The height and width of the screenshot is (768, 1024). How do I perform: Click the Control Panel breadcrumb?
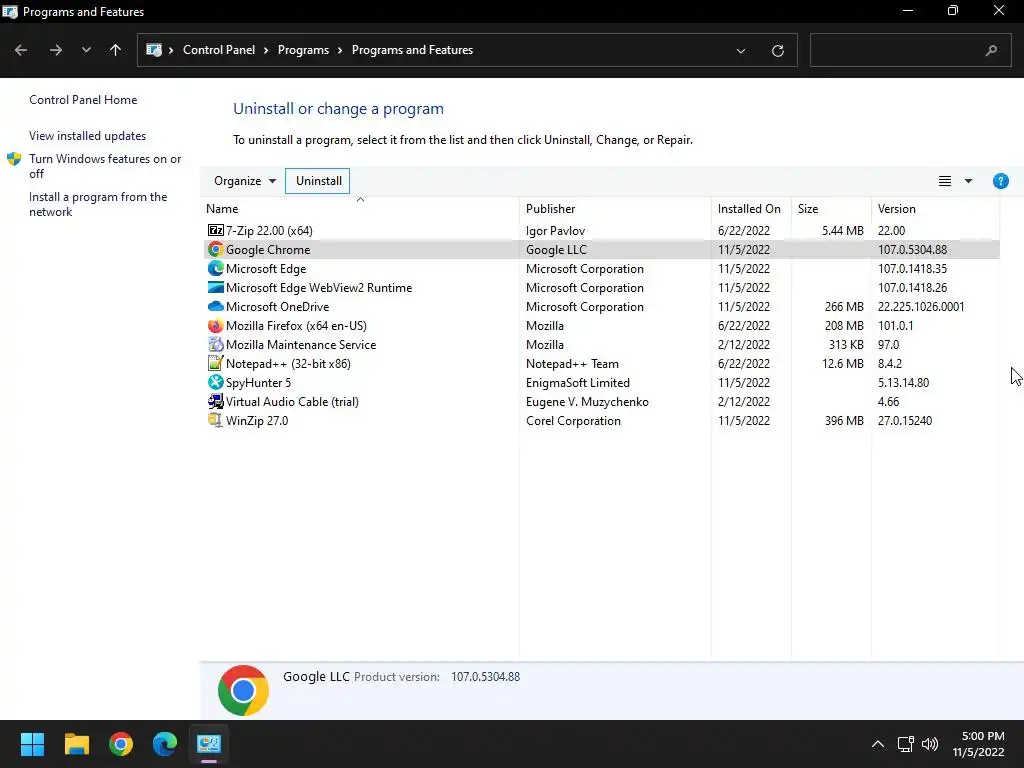click(x=219, y=50)
